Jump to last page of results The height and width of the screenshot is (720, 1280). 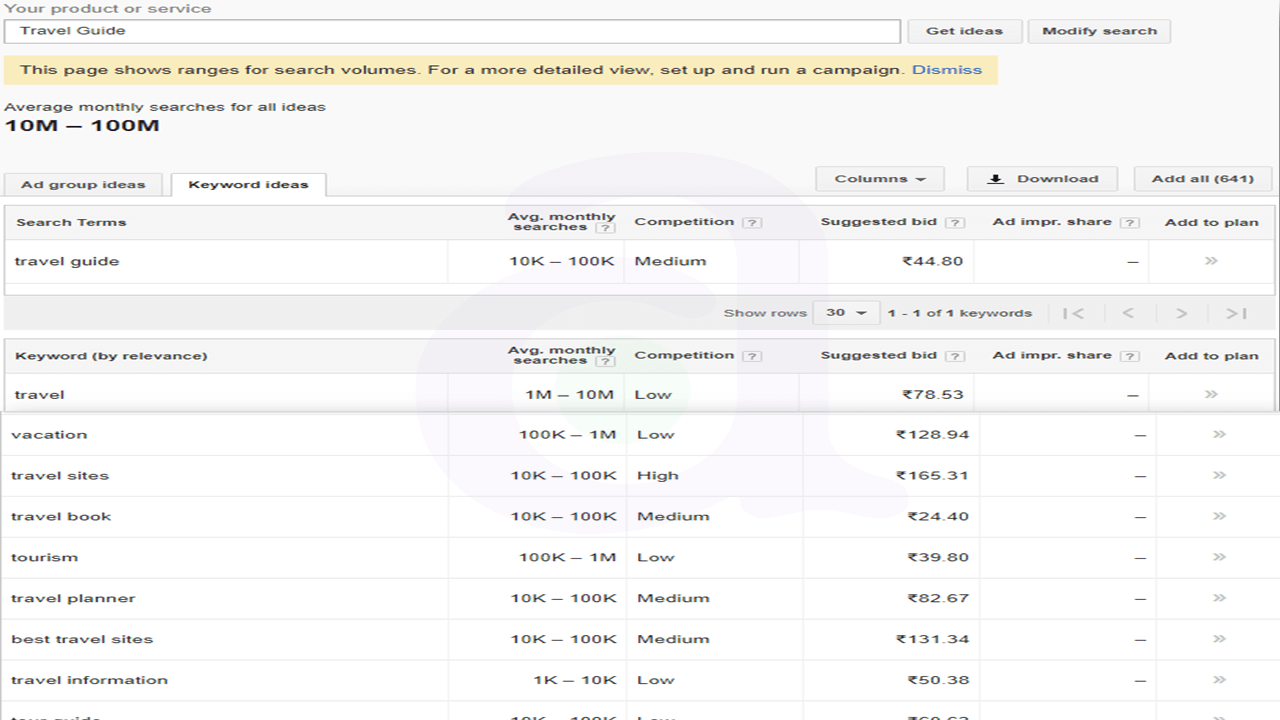point(1236,313)
